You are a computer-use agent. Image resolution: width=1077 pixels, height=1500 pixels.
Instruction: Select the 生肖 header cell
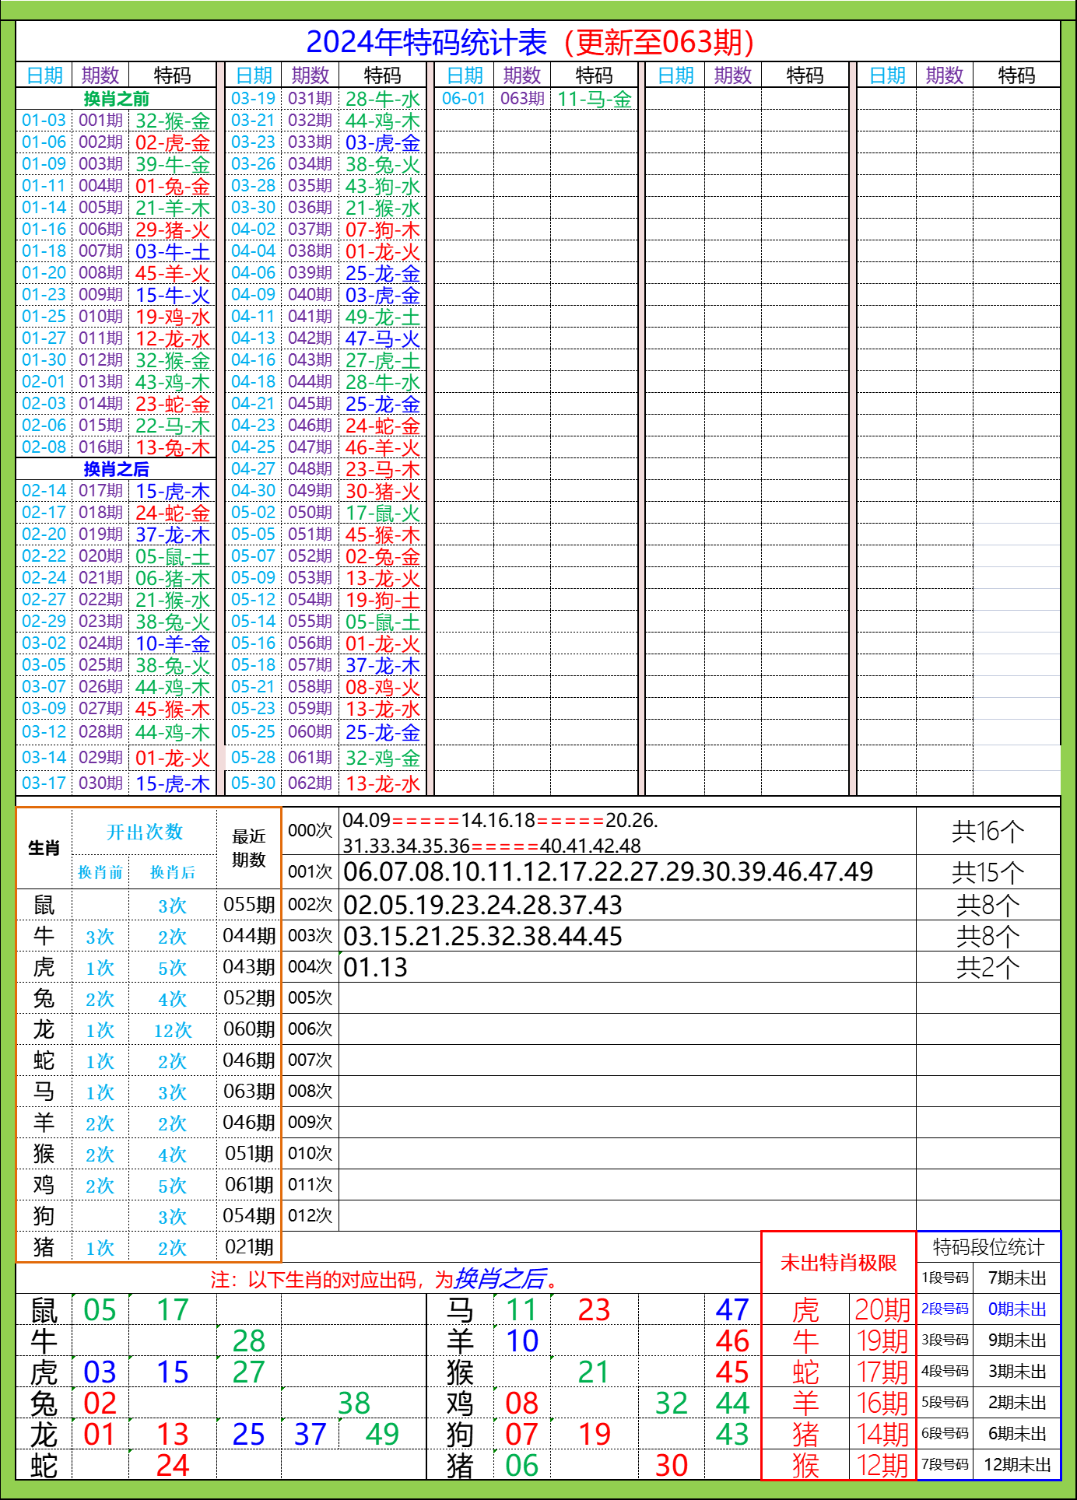42,845
